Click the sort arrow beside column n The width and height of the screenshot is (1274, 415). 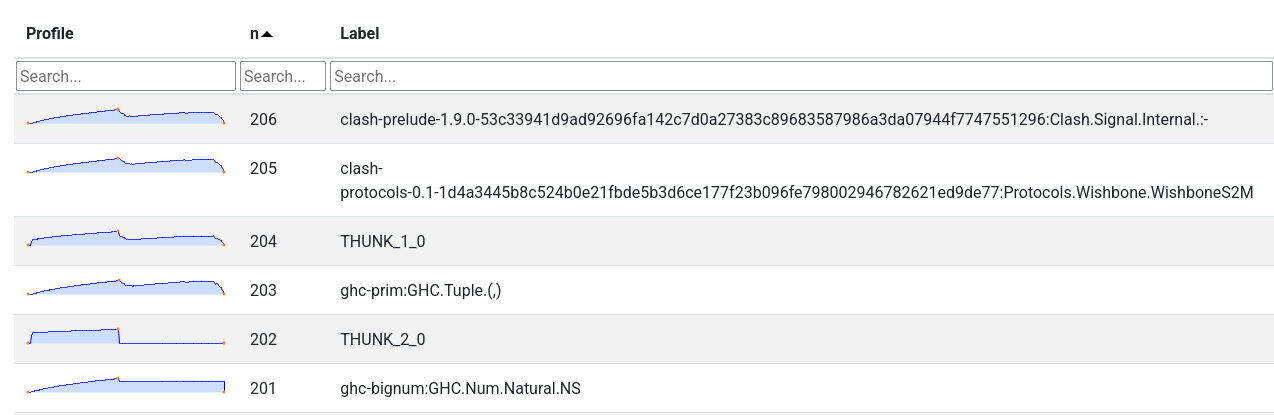point(267,34)
